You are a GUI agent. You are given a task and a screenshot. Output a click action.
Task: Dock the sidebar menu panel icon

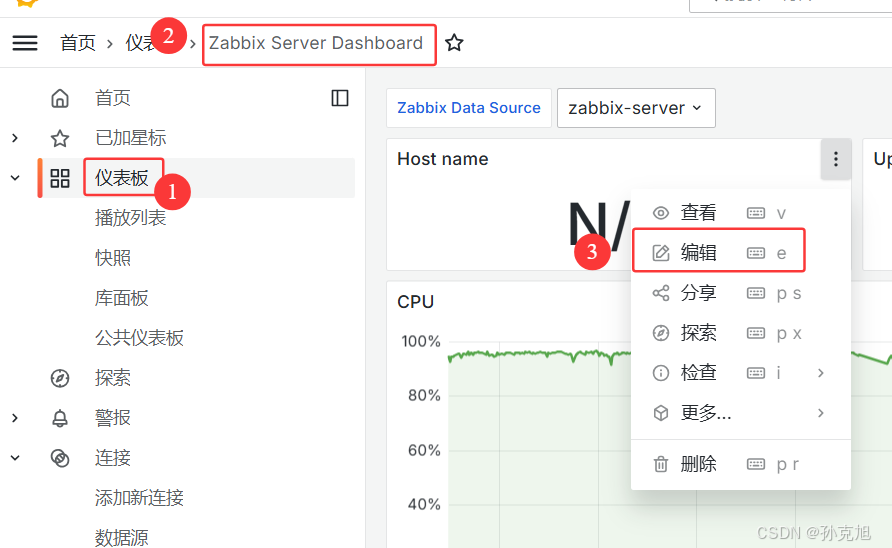(340, 98)
